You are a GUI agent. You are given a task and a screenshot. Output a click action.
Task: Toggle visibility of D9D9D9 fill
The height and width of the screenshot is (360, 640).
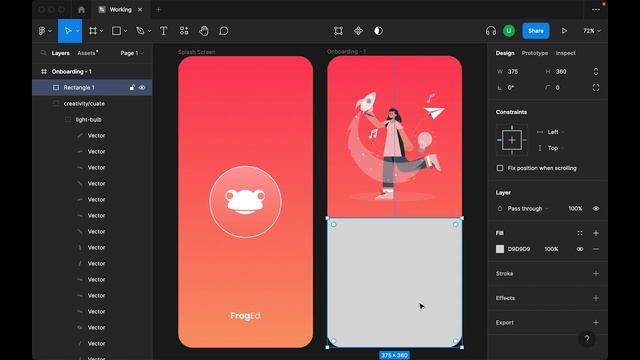point(580,249)
